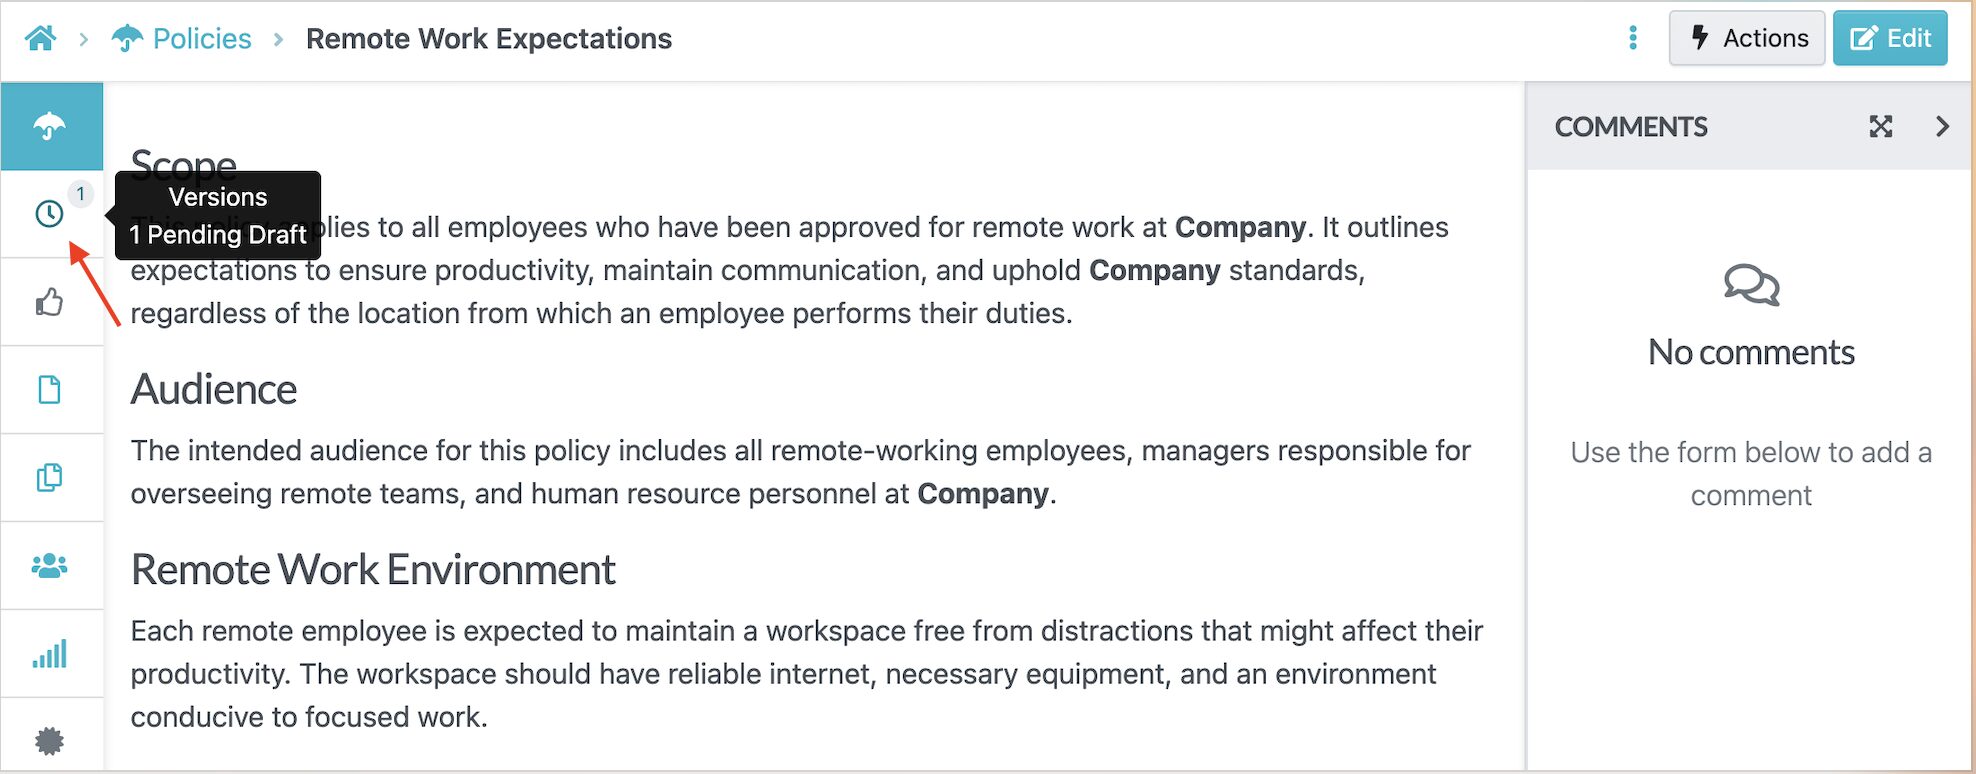Open the Policies breadcrumb link
This screenshot has width=1976, height=774.
point(201,38)
